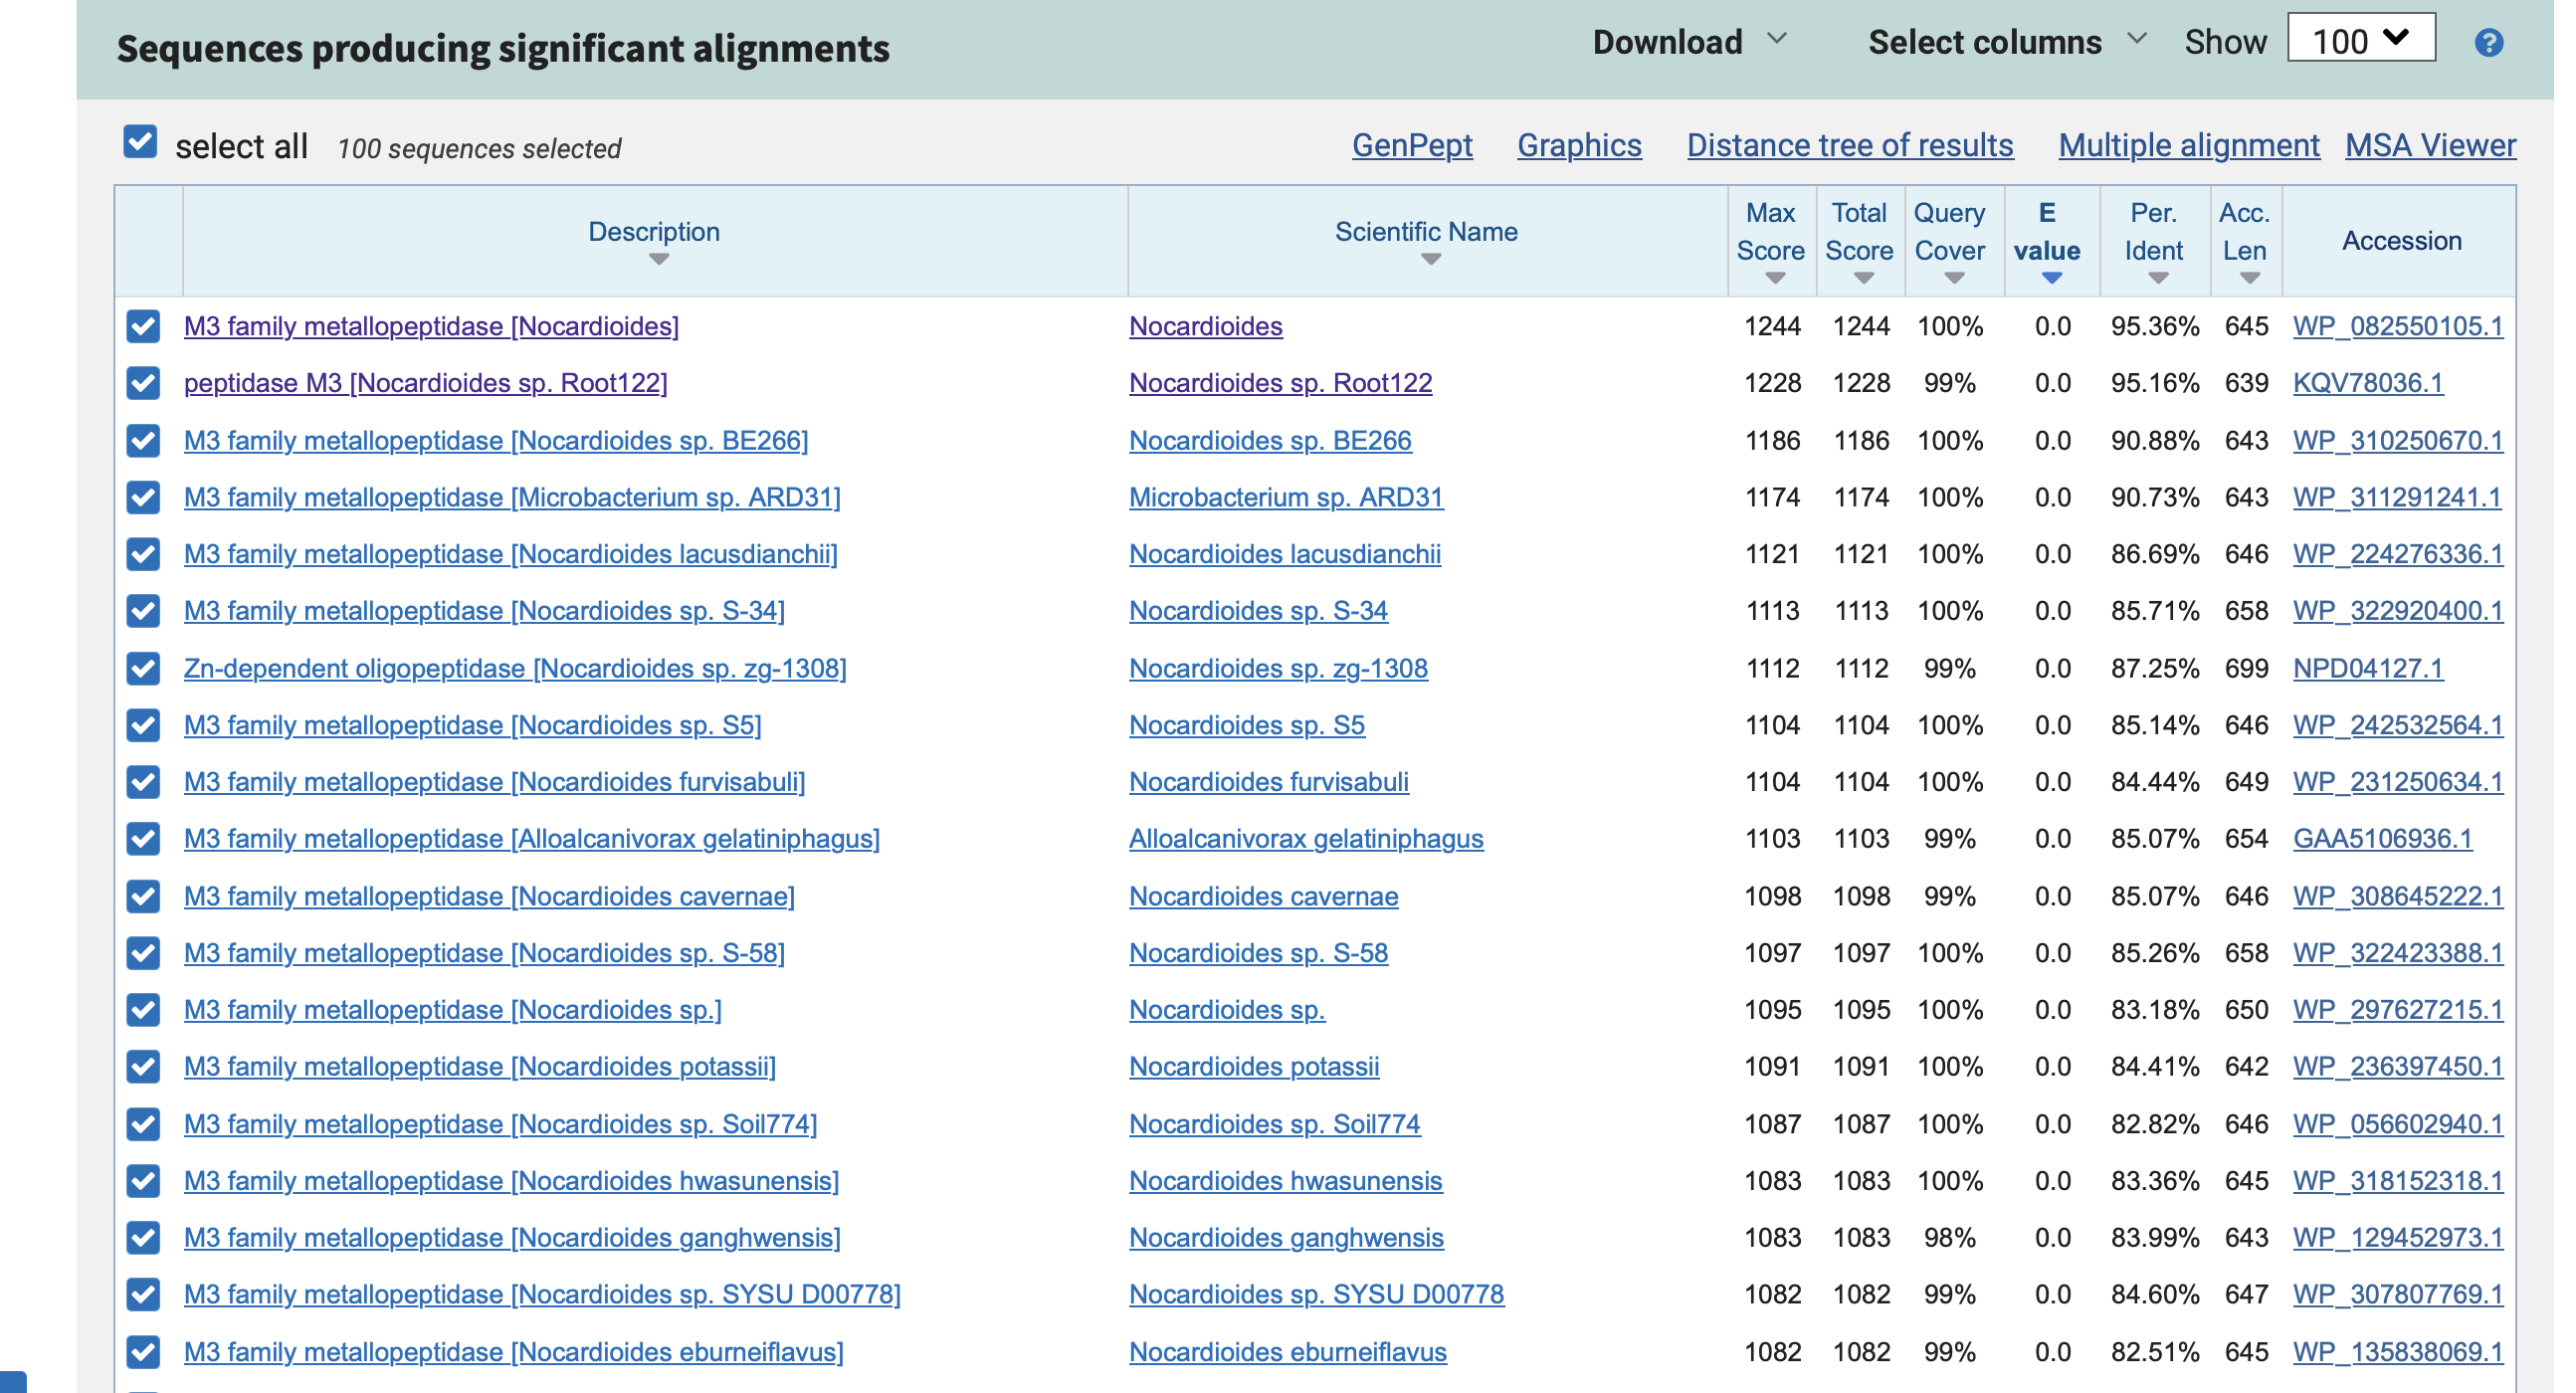Image resolution: width=2576 pixels, height=1393 pixels.
Task: Uncheck the Nocardioides furvisabuli row checkbox
Action: (143, 782)
